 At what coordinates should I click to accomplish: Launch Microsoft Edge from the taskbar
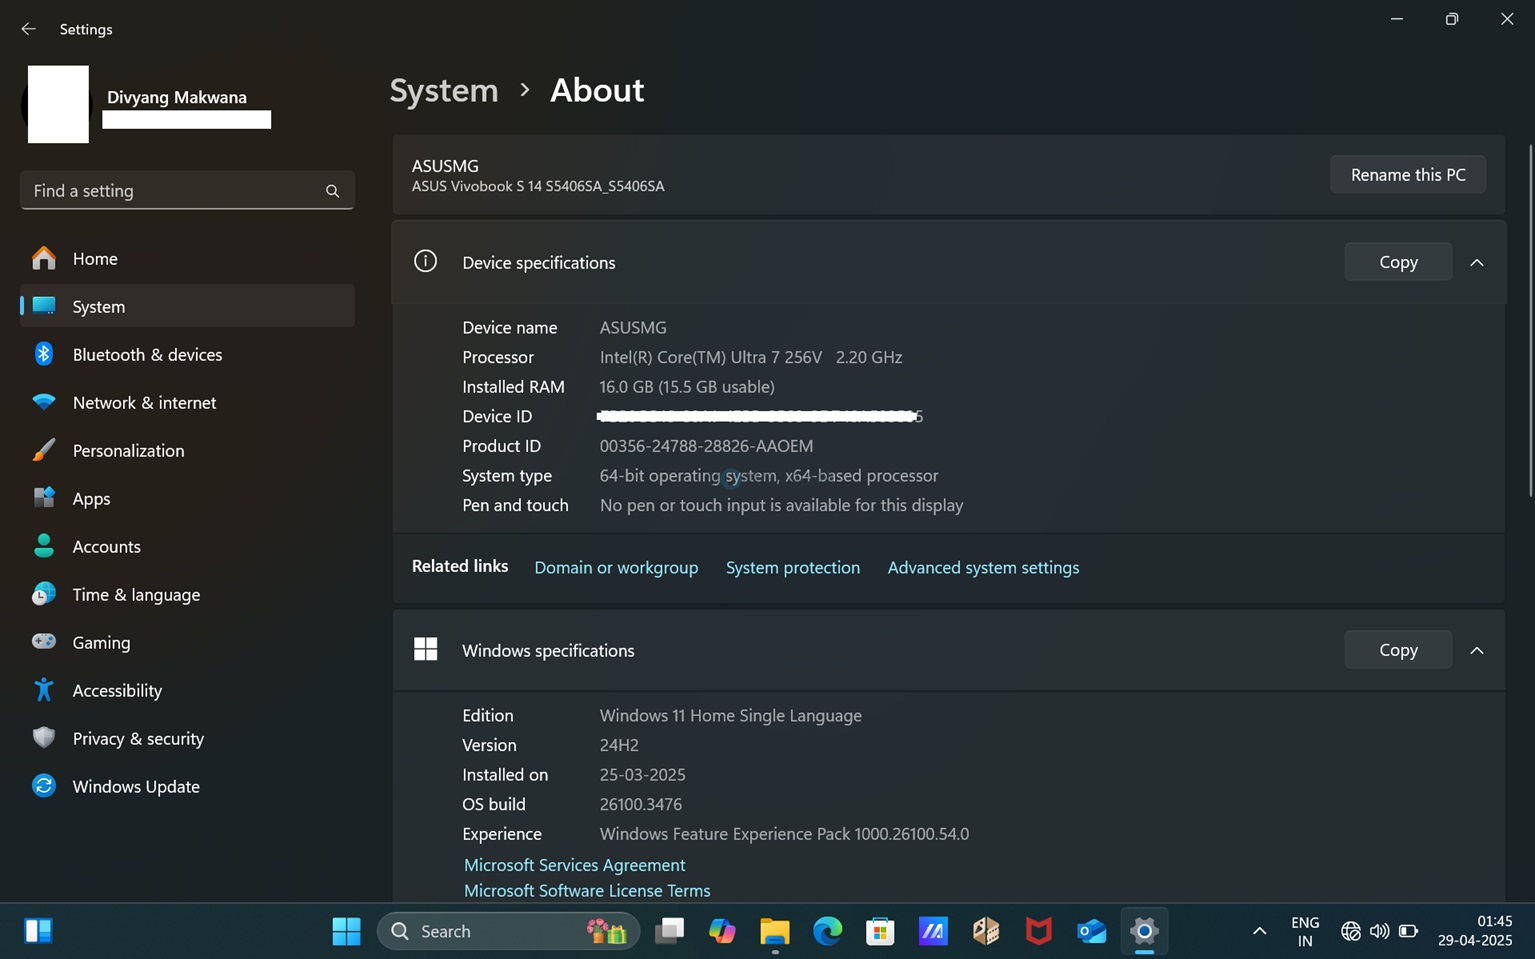[x=828, y=931]
